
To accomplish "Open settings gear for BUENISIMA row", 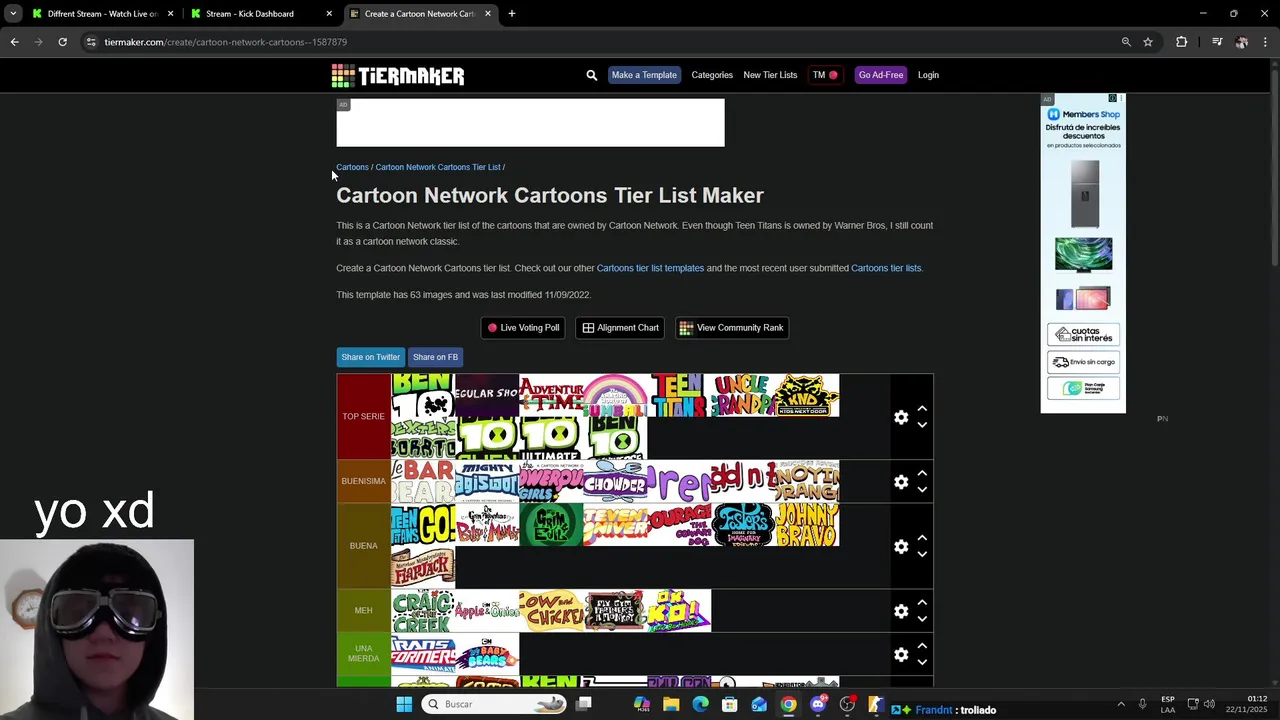I will (x=901, y=482).
